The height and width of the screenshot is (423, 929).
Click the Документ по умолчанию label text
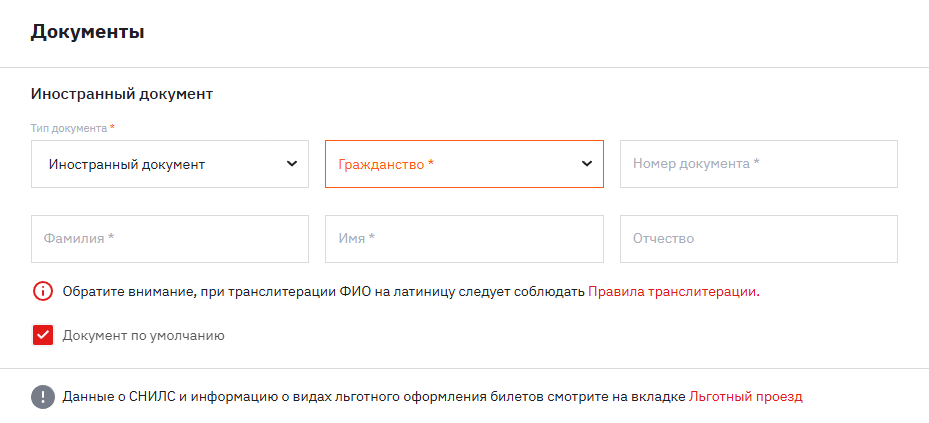point(143,336)
